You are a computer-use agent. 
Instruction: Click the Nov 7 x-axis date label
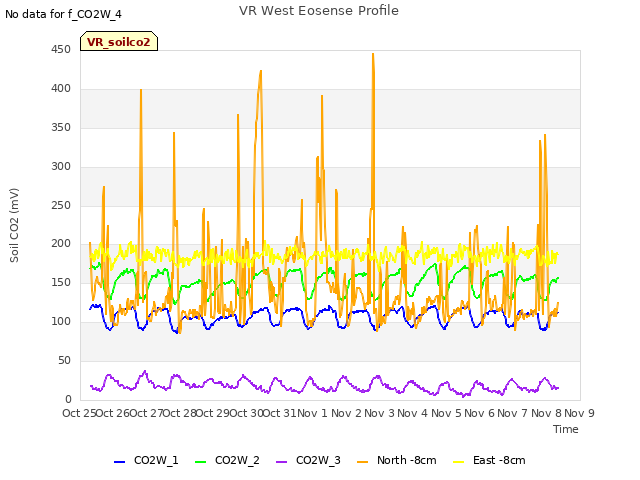tap(513, 413)
